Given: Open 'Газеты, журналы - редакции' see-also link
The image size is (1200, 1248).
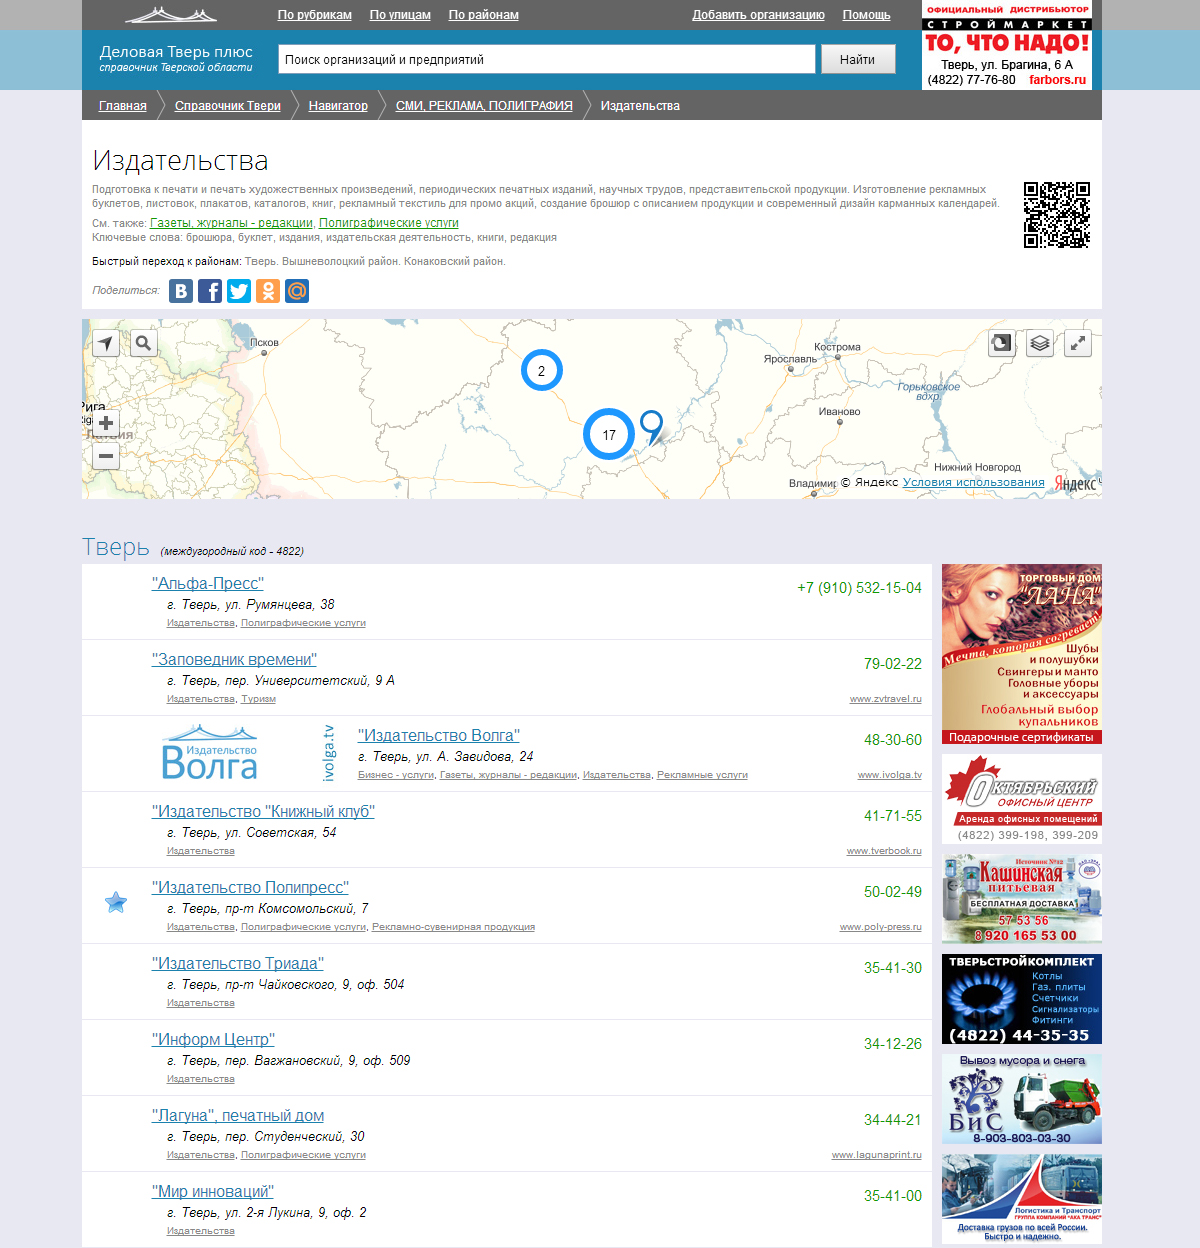Looking at the screenshot, I should click(x=232, y=223).
